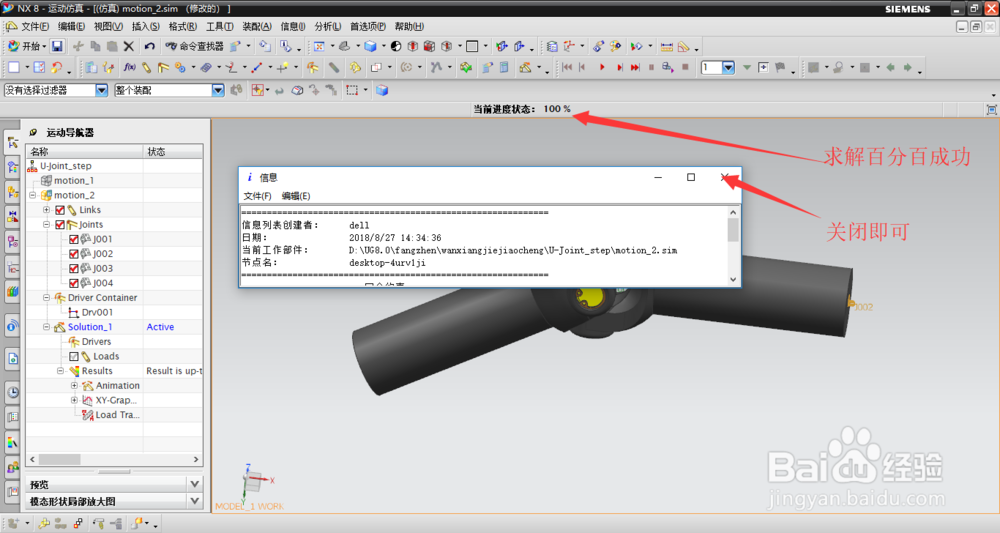This screenshot has height=533, width=1000.
Task: Click the gear coupler icon
Action: (180, 68)
